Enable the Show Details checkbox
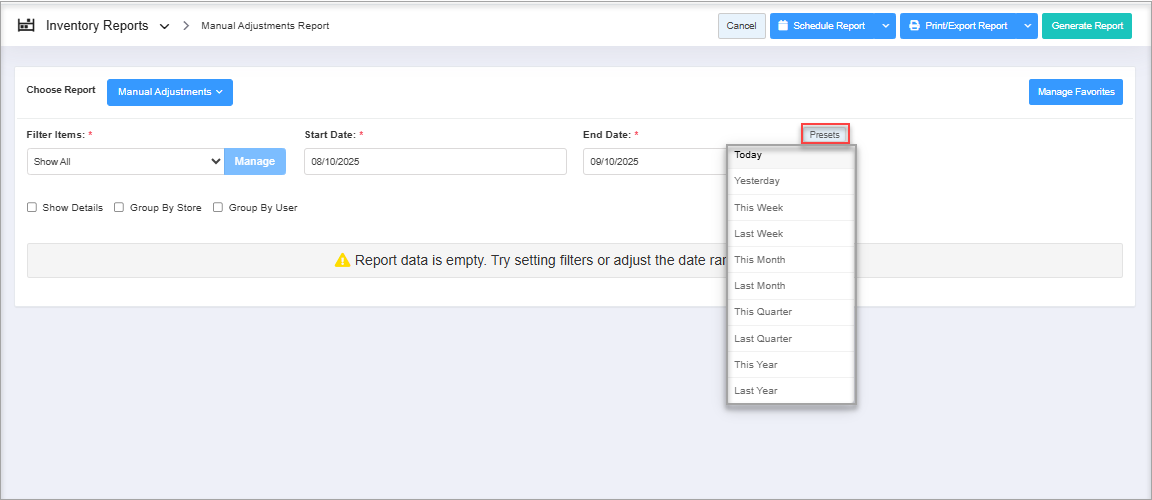 tap(32, 208)
